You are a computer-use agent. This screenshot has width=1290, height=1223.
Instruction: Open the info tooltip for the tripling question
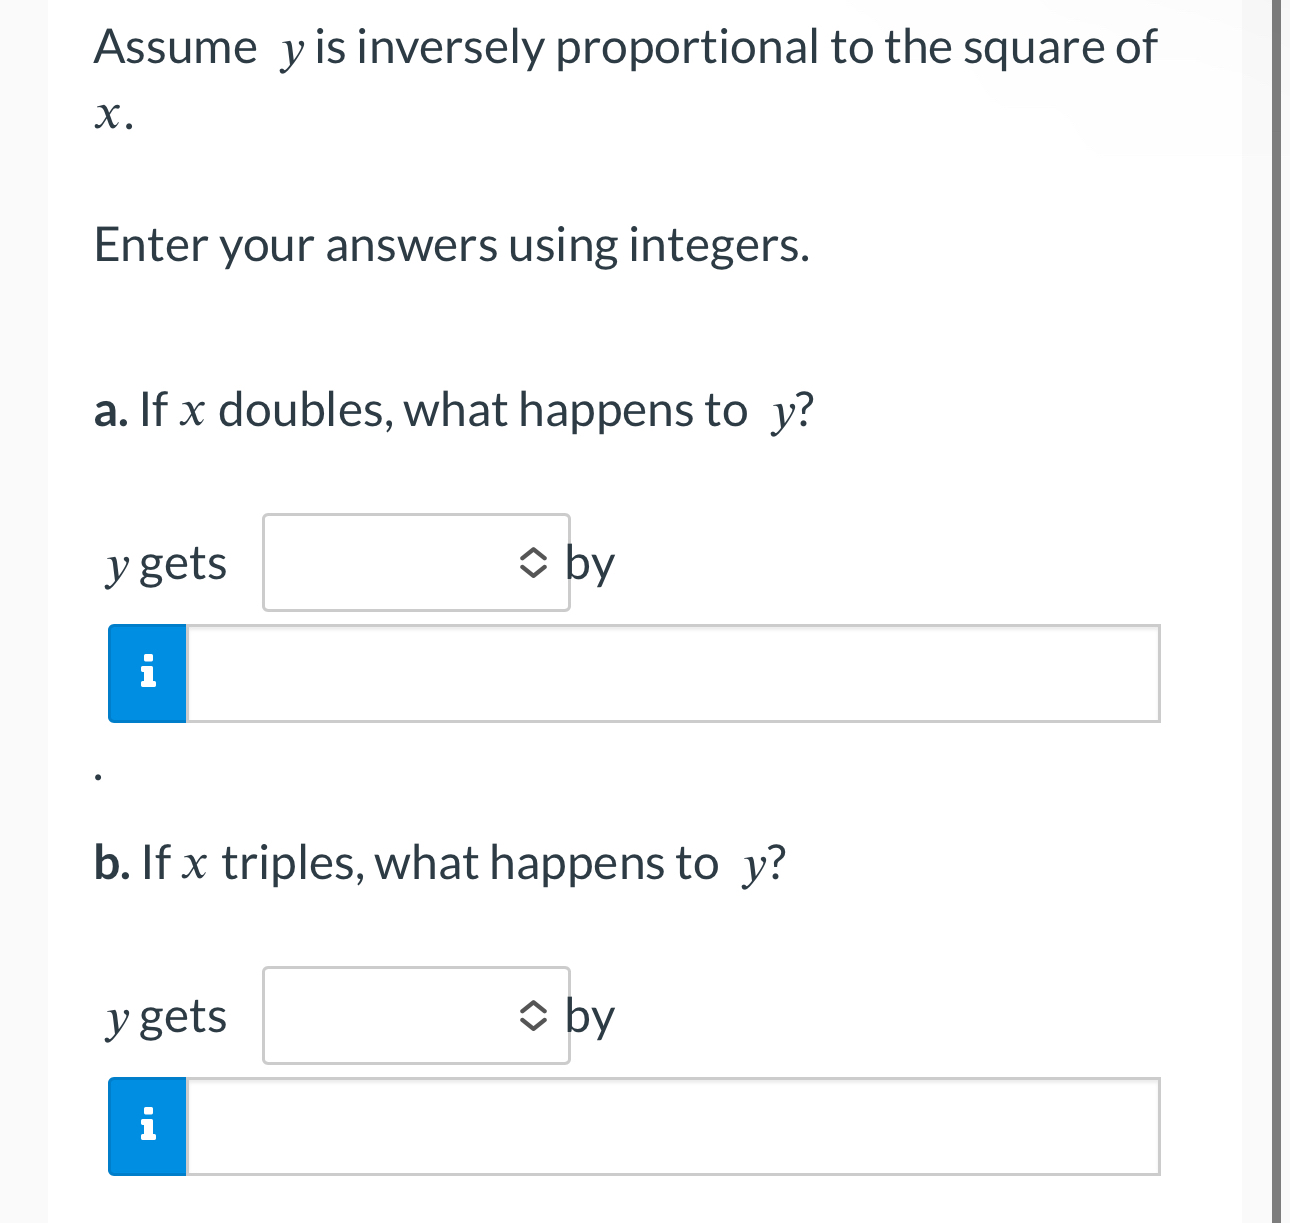(146, 1126)
